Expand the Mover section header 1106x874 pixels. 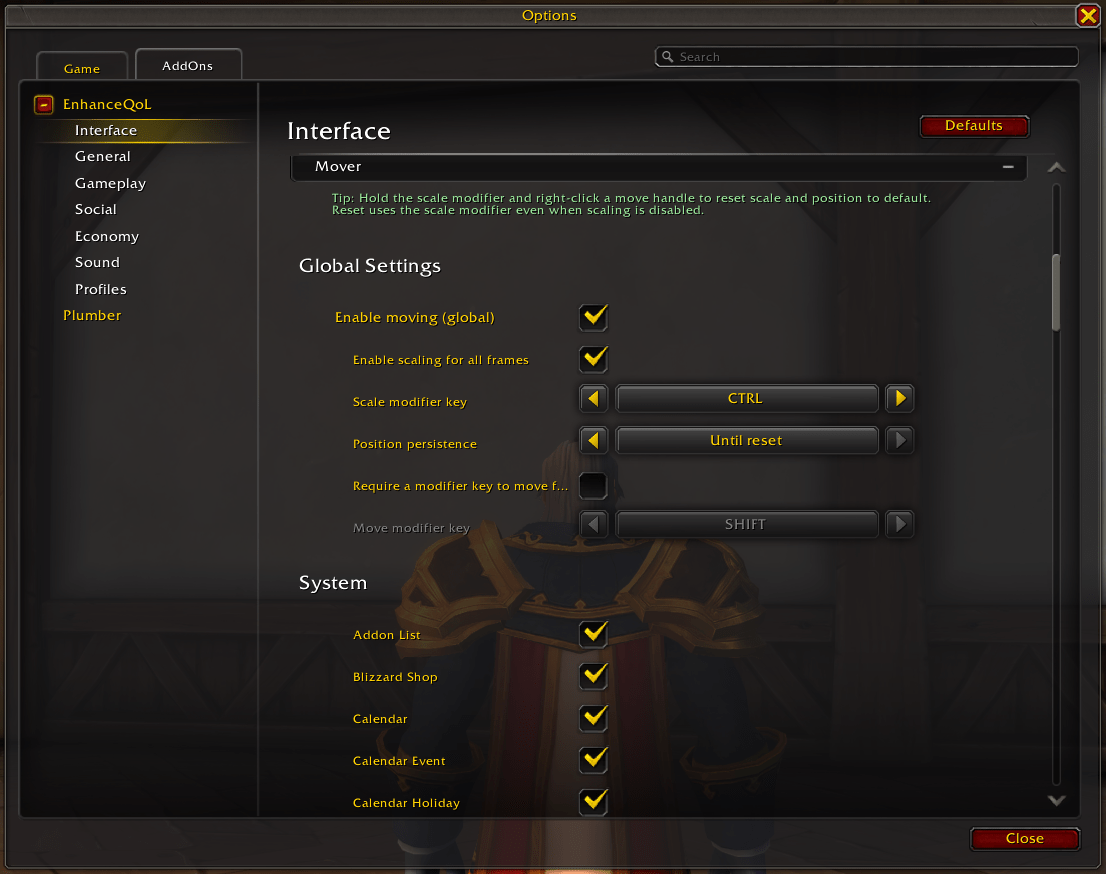(x=658, y=166)
